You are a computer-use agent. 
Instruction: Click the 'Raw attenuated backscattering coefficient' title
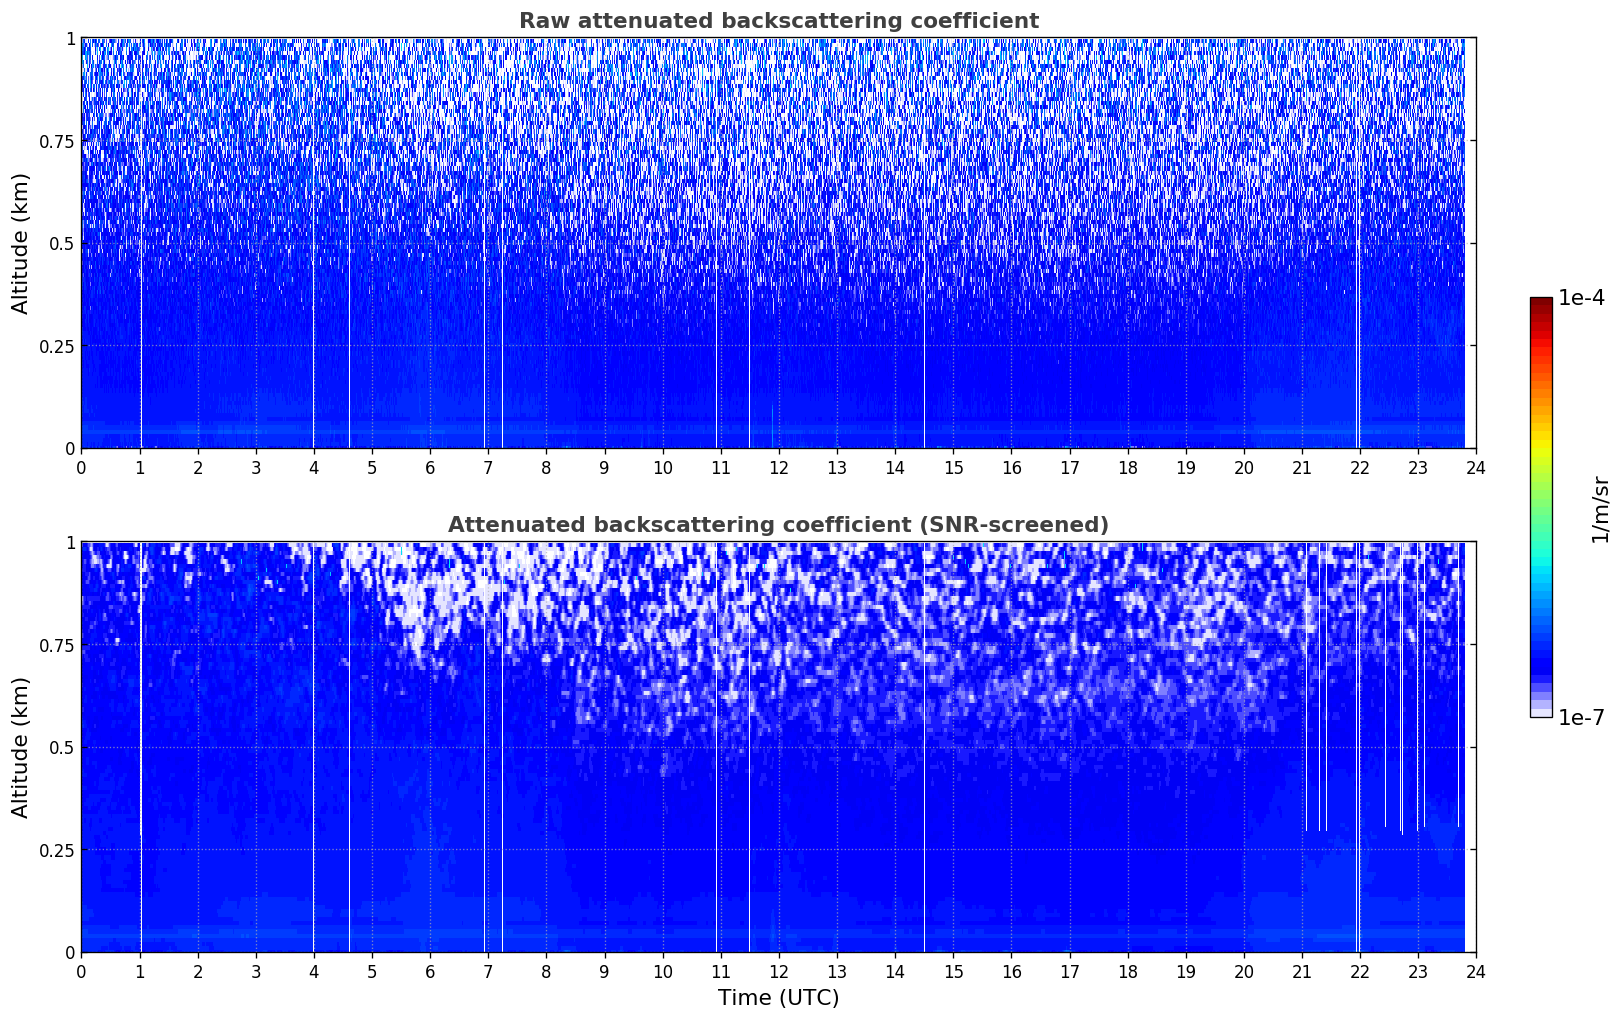point(778,21)
